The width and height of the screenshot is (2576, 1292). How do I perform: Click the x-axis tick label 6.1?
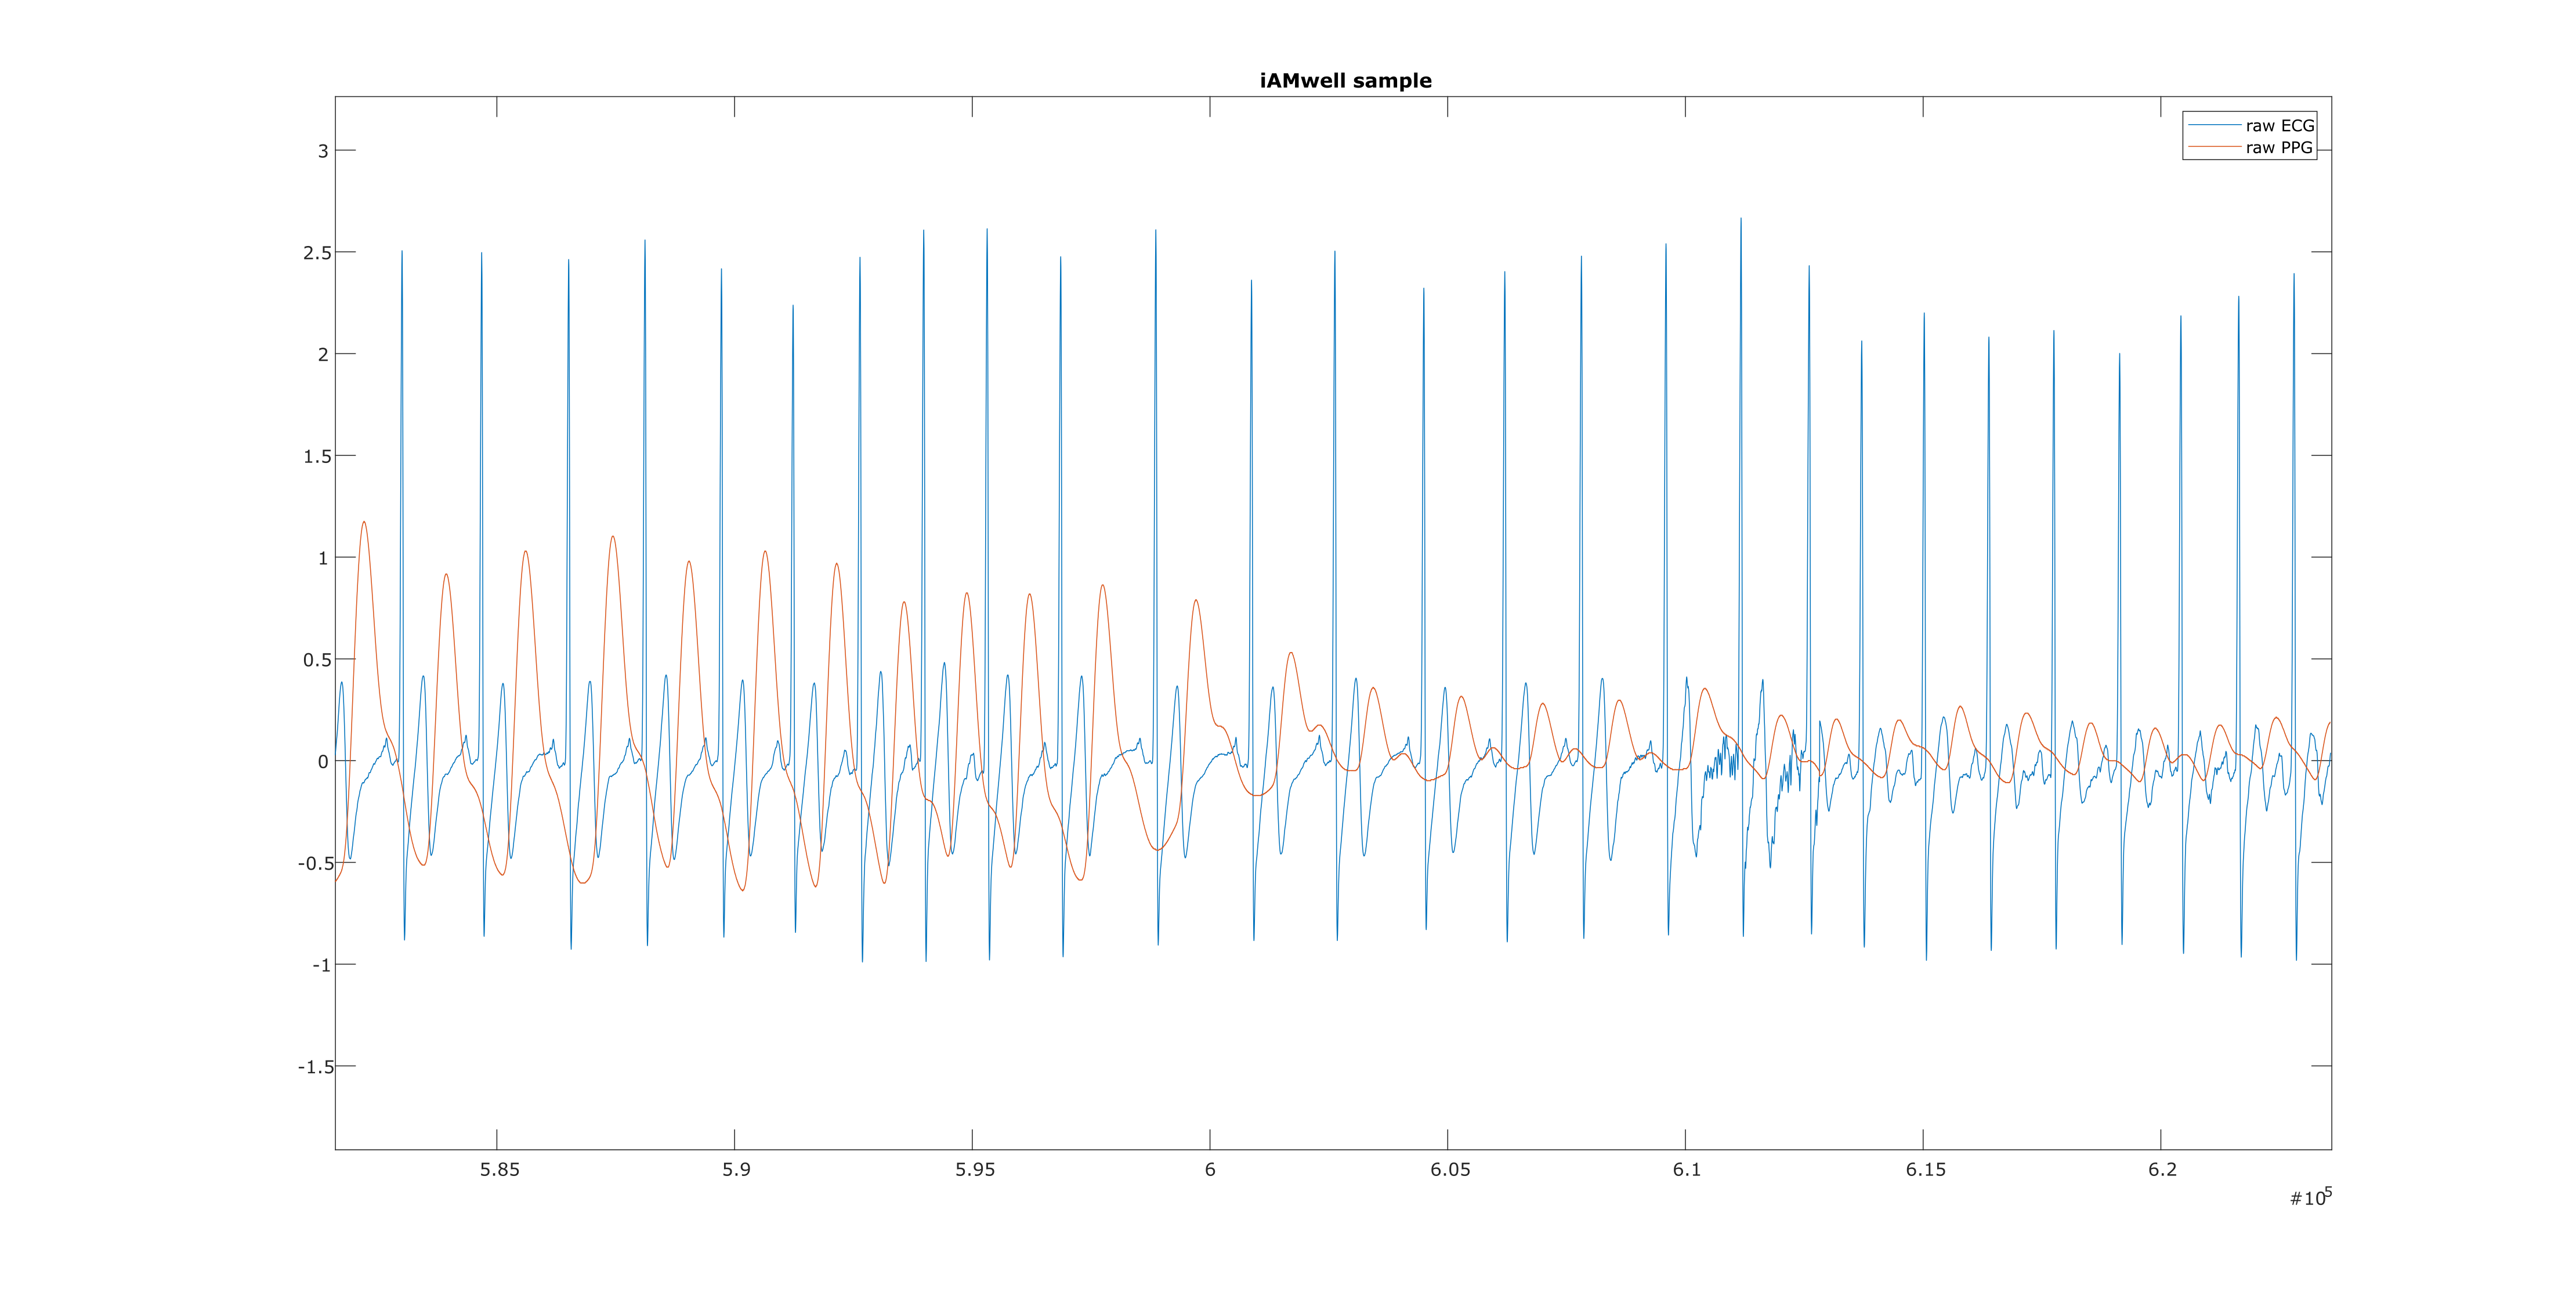click(x=1686, y=1170)
